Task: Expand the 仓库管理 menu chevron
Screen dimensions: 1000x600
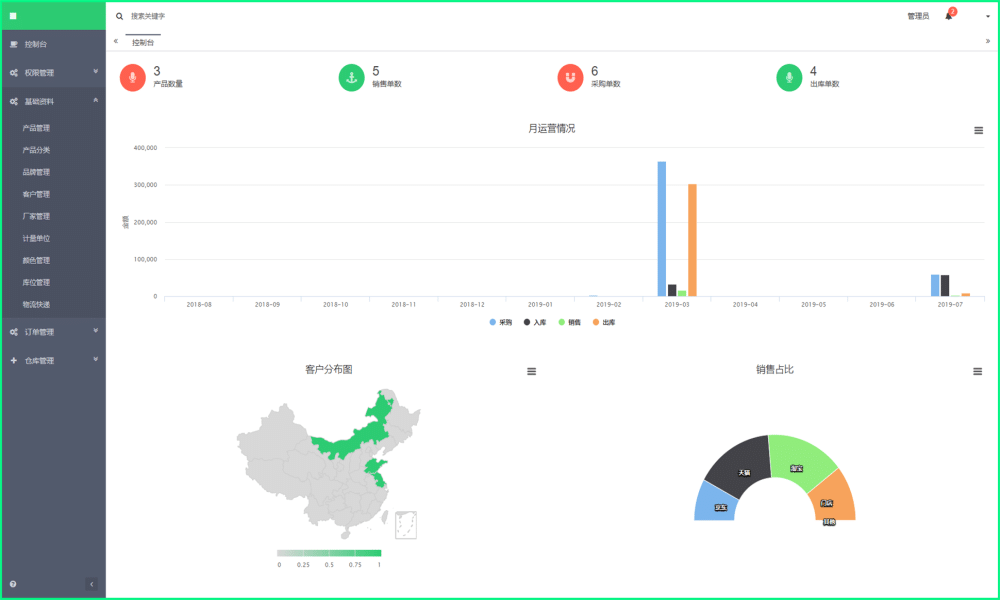Action: [x=96, y=360]
